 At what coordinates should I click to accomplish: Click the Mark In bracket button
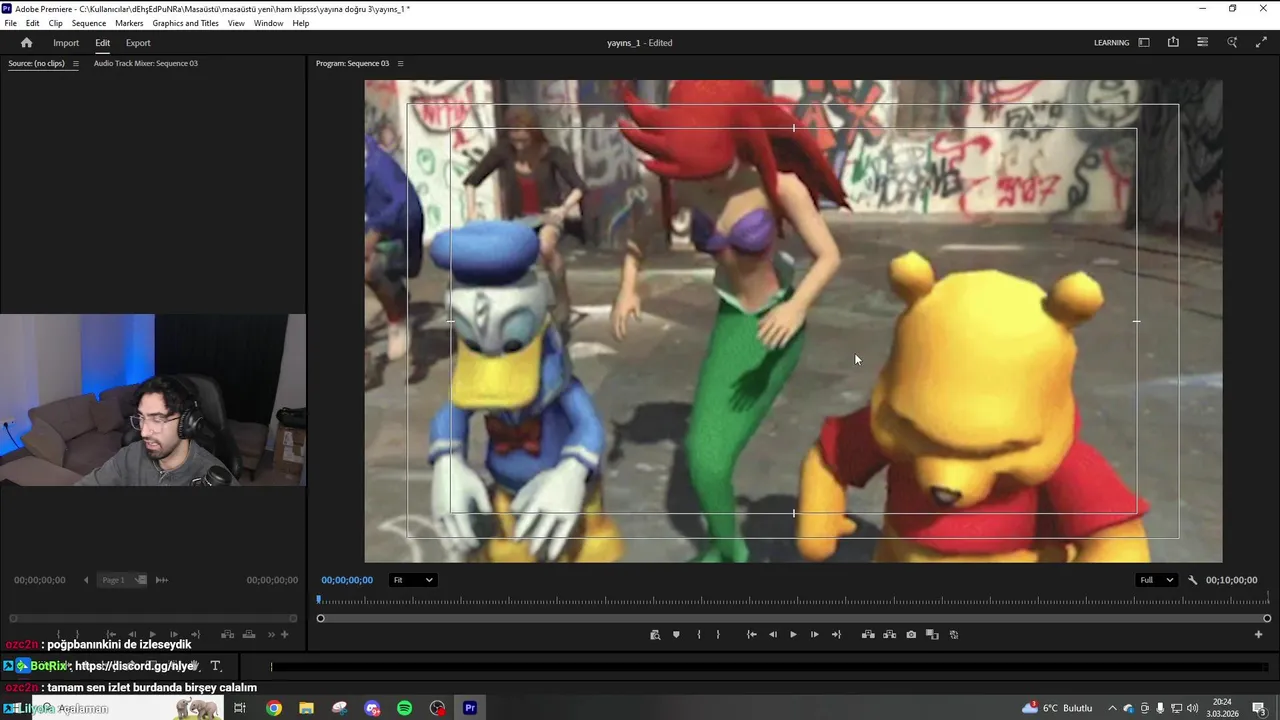pos(698,635)
